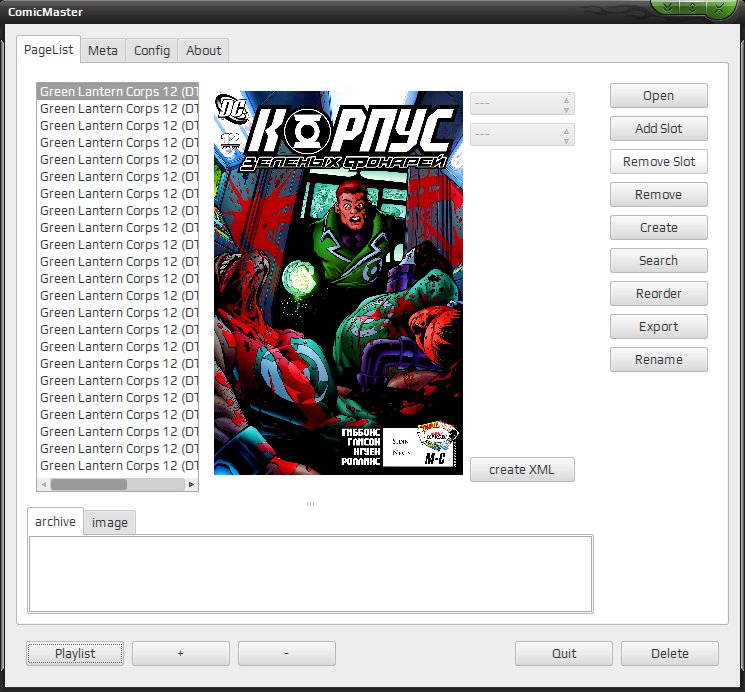The width and height of the screenshot is (745, 692).
Task: Close the ComicMaster window
Action: click(x=719, y=7)
